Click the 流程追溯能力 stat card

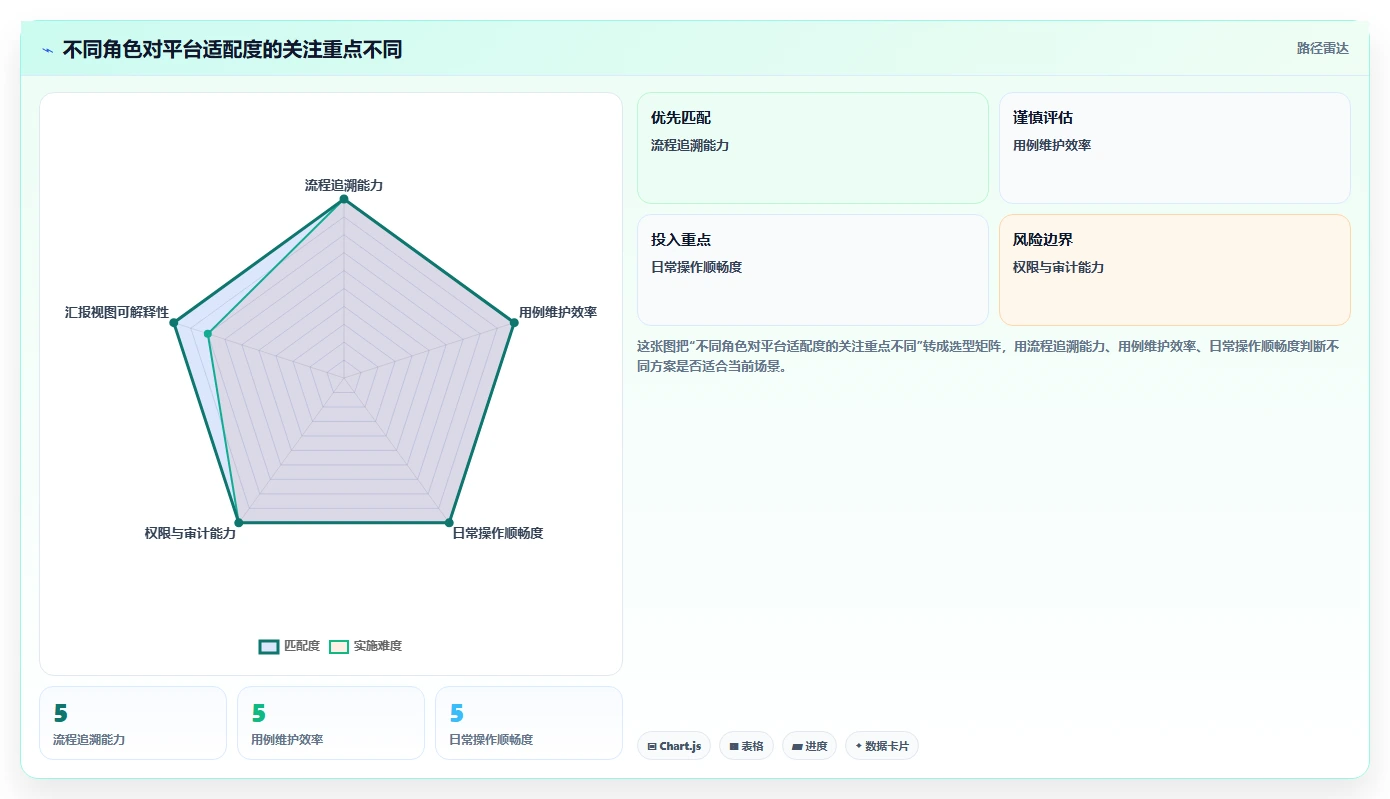pos(133,723)
